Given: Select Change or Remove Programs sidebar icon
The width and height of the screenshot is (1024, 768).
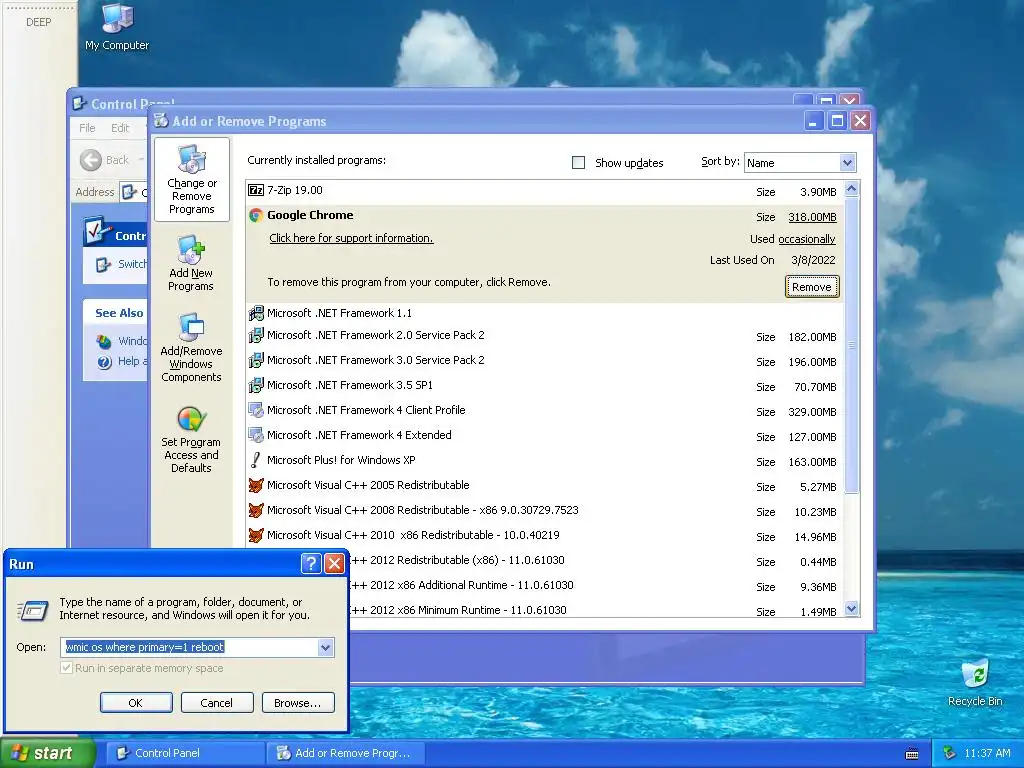Looking at the screenshot, I should 191,180.
